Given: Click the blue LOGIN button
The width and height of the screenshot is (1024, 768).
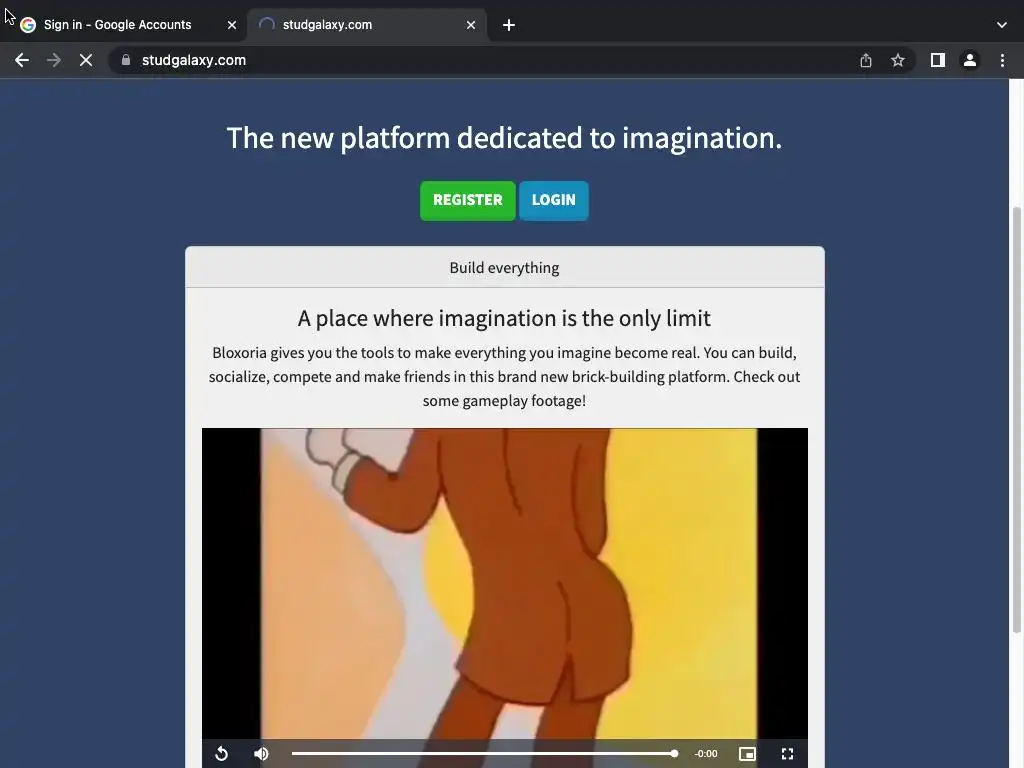Looking at the screenshot, I should 554,200.
